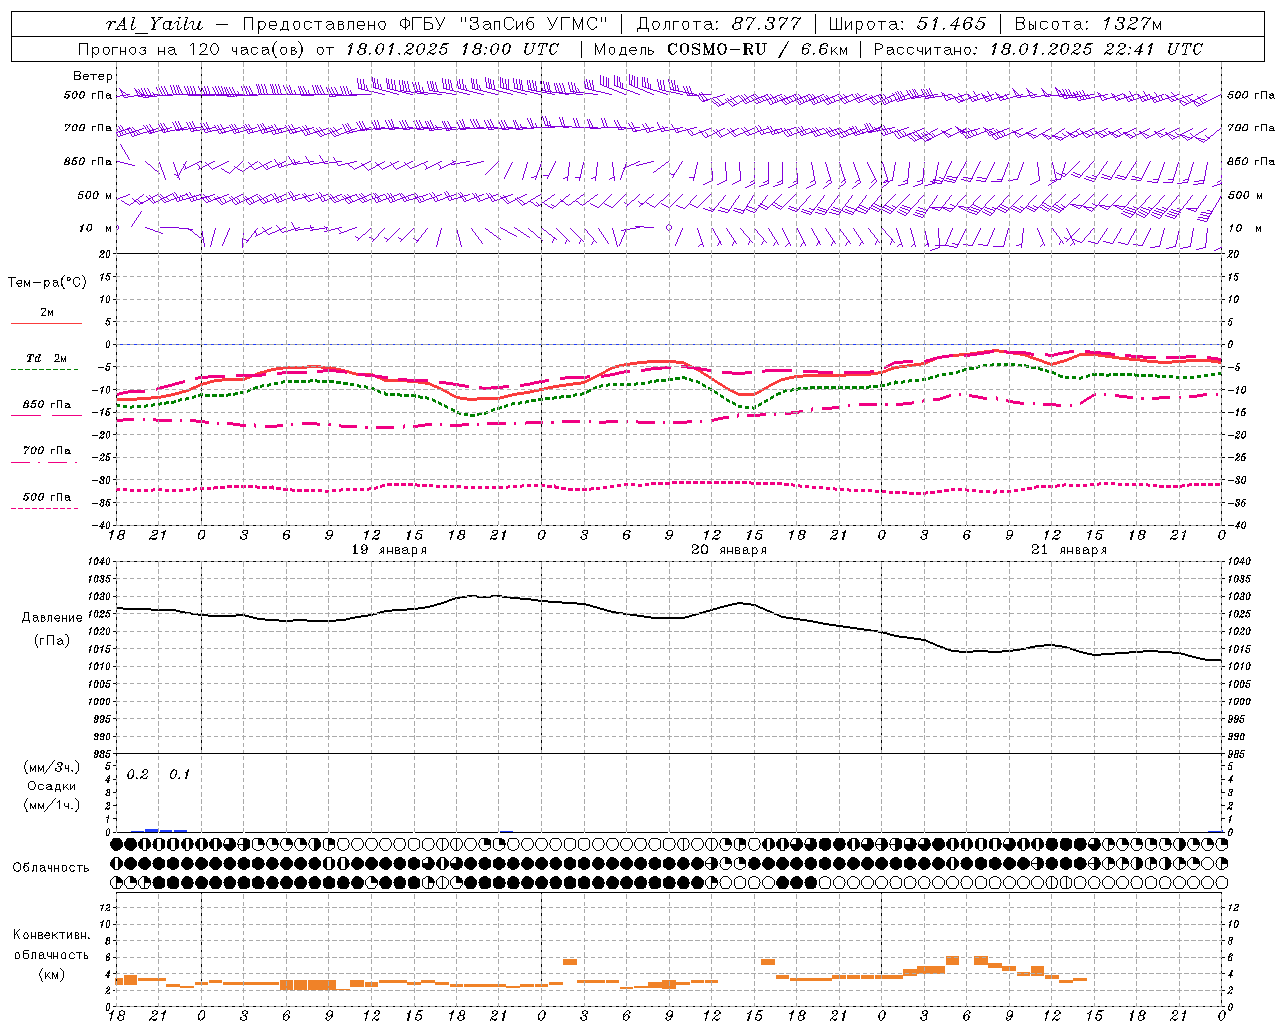Click the 'Конвективн.' label
This screenshot has width=1280, height=1024.
(x=52, y=935)
